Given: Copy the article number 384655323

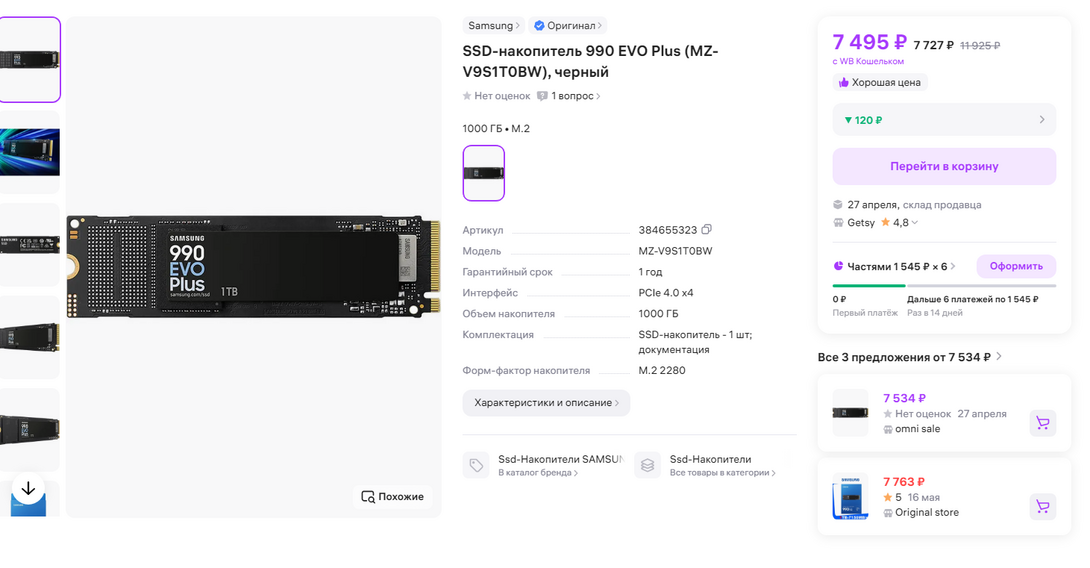Looking at the screenshot, I should pyautogui.click(x=707, y=230).
